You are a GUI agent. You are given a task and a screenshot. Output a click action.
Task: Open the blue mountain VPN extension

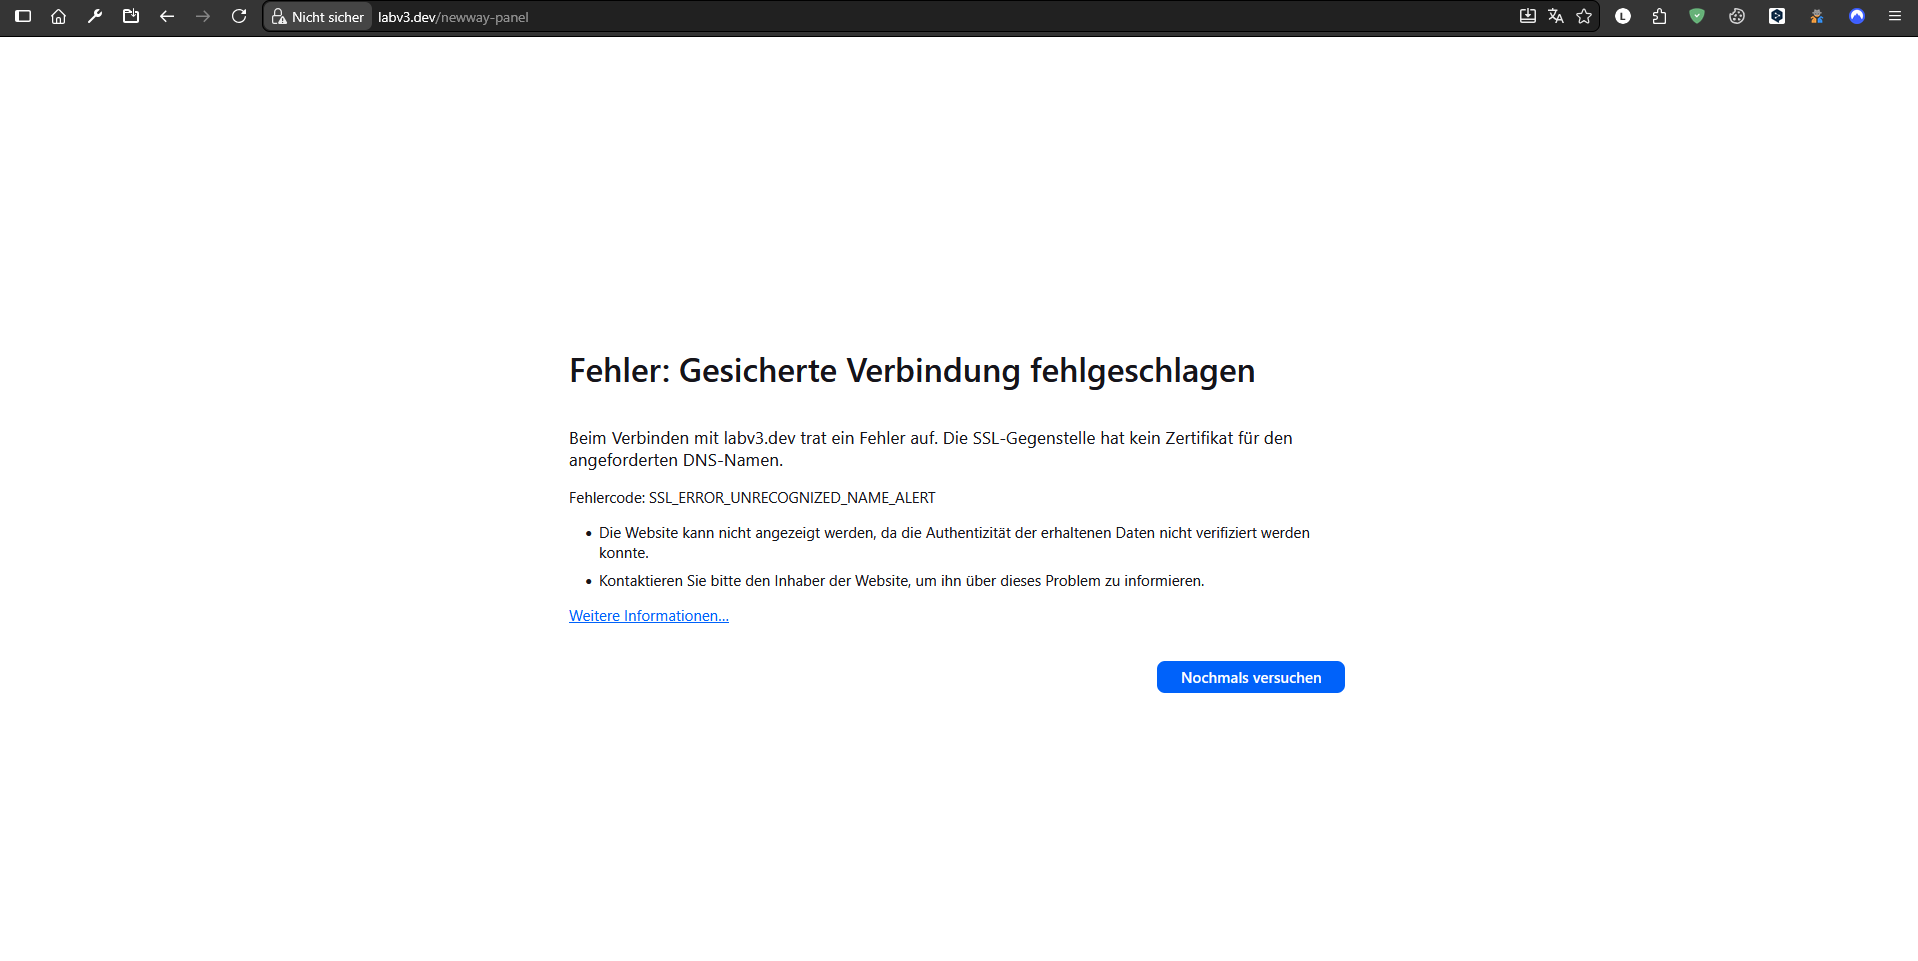[1857, 17]
